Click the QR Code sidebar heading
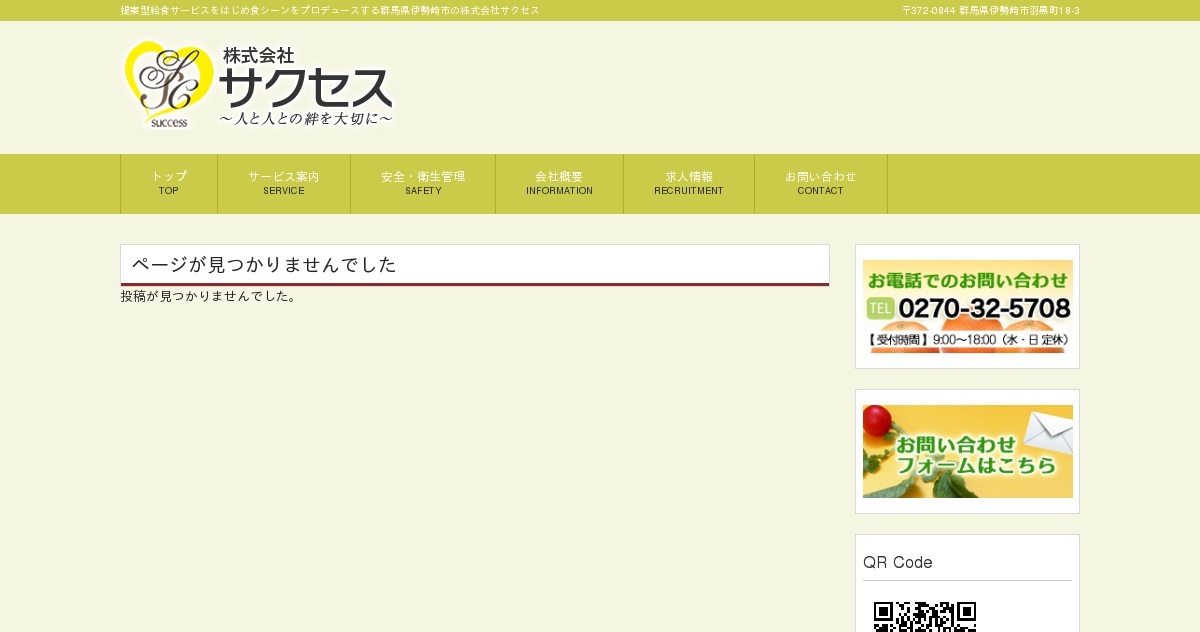1200x632 pixels. point(898,562)
